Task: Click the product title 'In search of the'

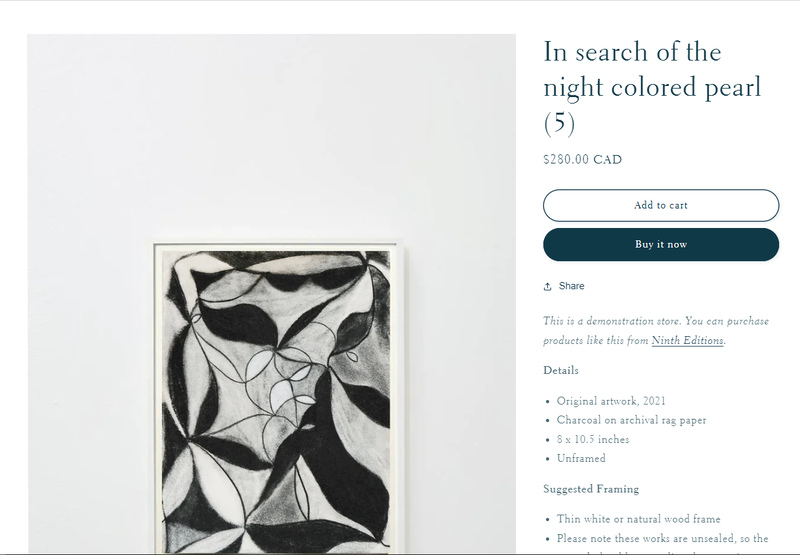Action: (x=632, y=52)
